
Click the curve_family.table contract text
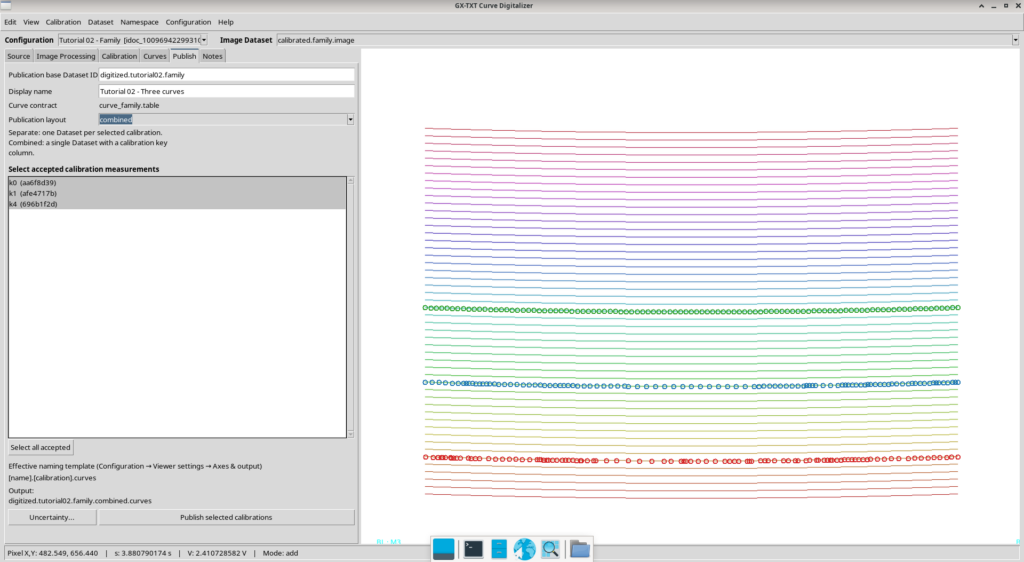click(129, 105)
